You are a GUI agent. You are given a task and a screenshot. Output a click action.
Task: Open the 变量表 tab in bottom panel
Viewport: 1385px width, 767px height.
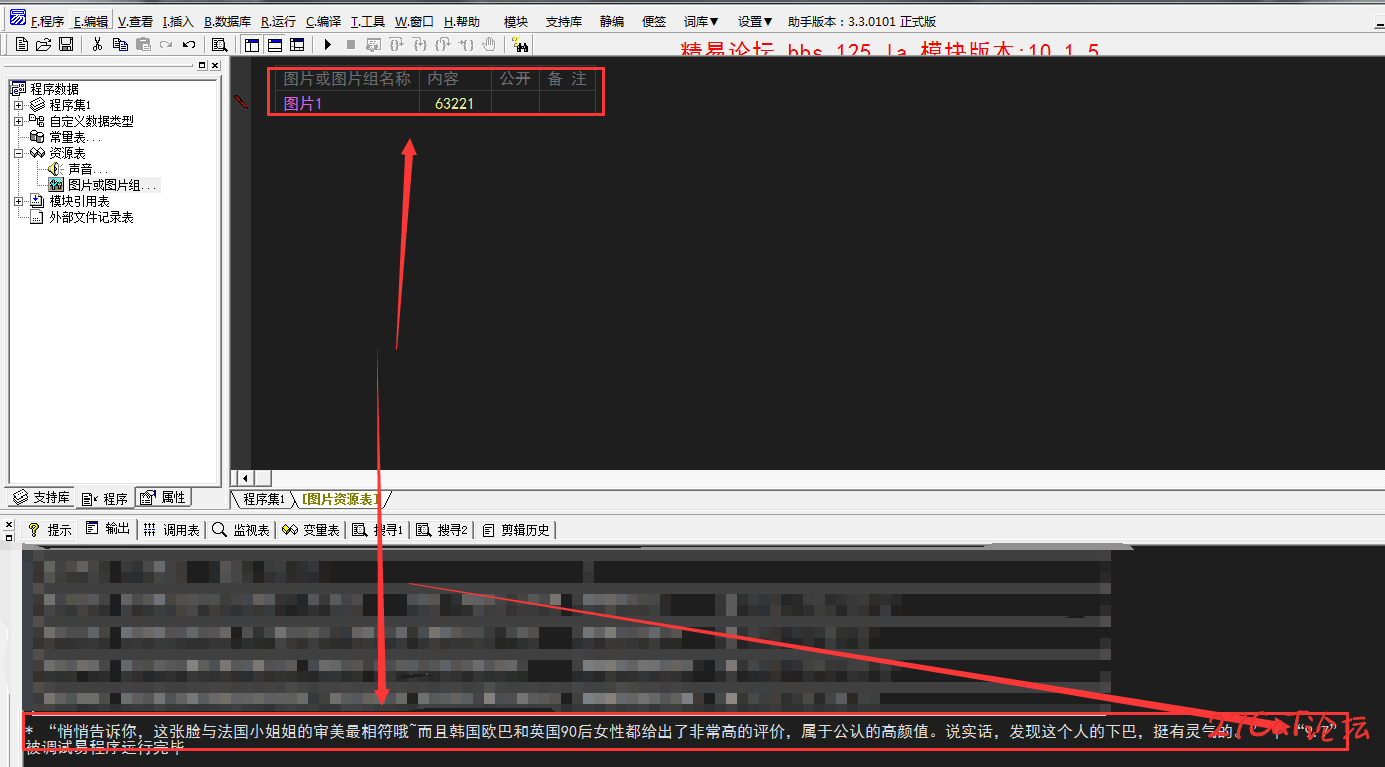(311, 530)
